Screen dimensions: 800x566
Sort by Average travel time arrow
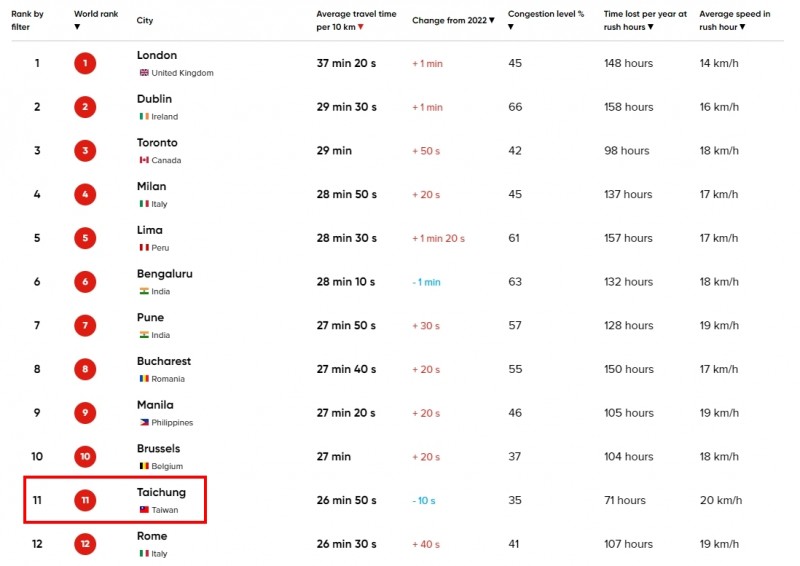361,27
